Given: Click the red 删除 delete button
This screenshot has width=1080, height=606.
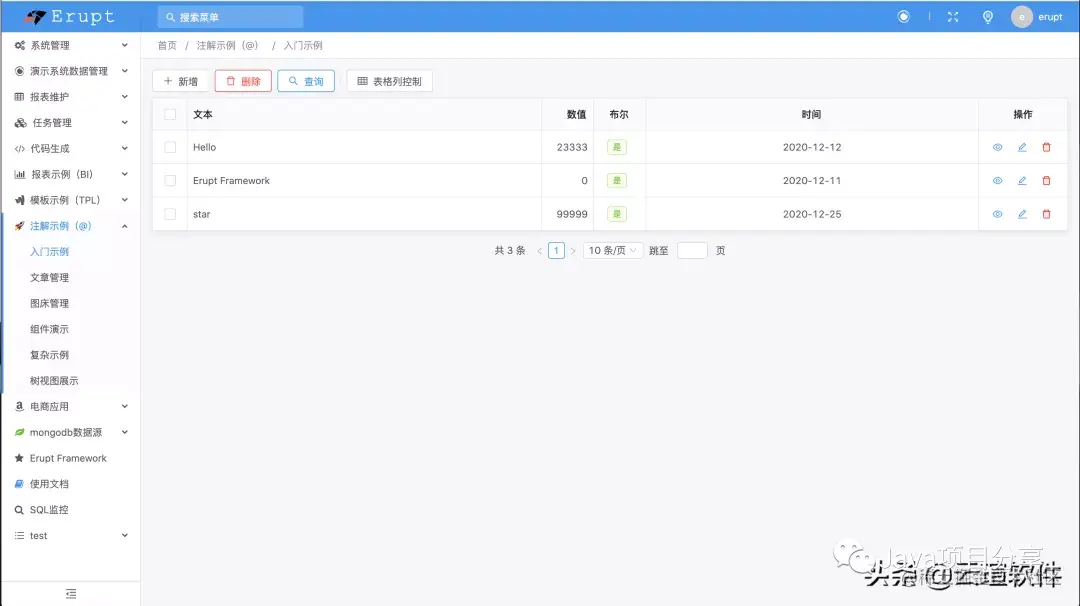Looking at the screenshot, I should click(243, 81).
